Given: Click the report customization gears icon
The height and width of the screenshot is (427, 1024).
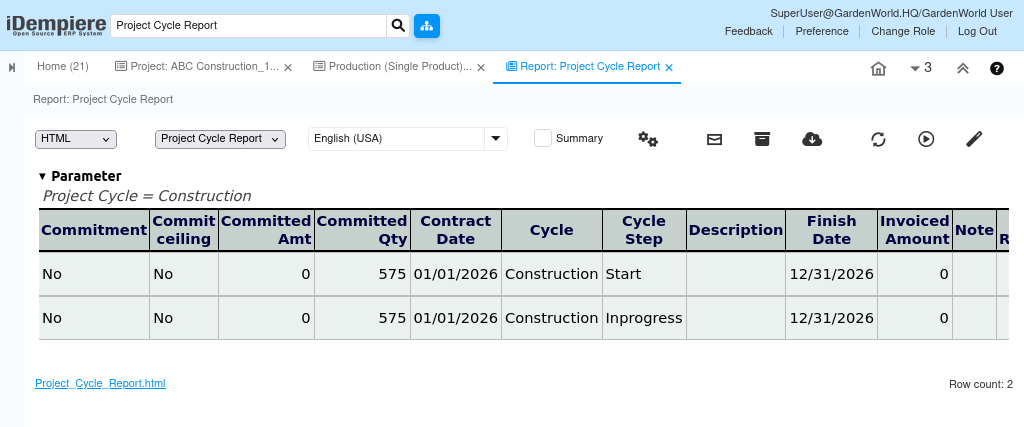Looking at the screenshot, I should [648, 139].
